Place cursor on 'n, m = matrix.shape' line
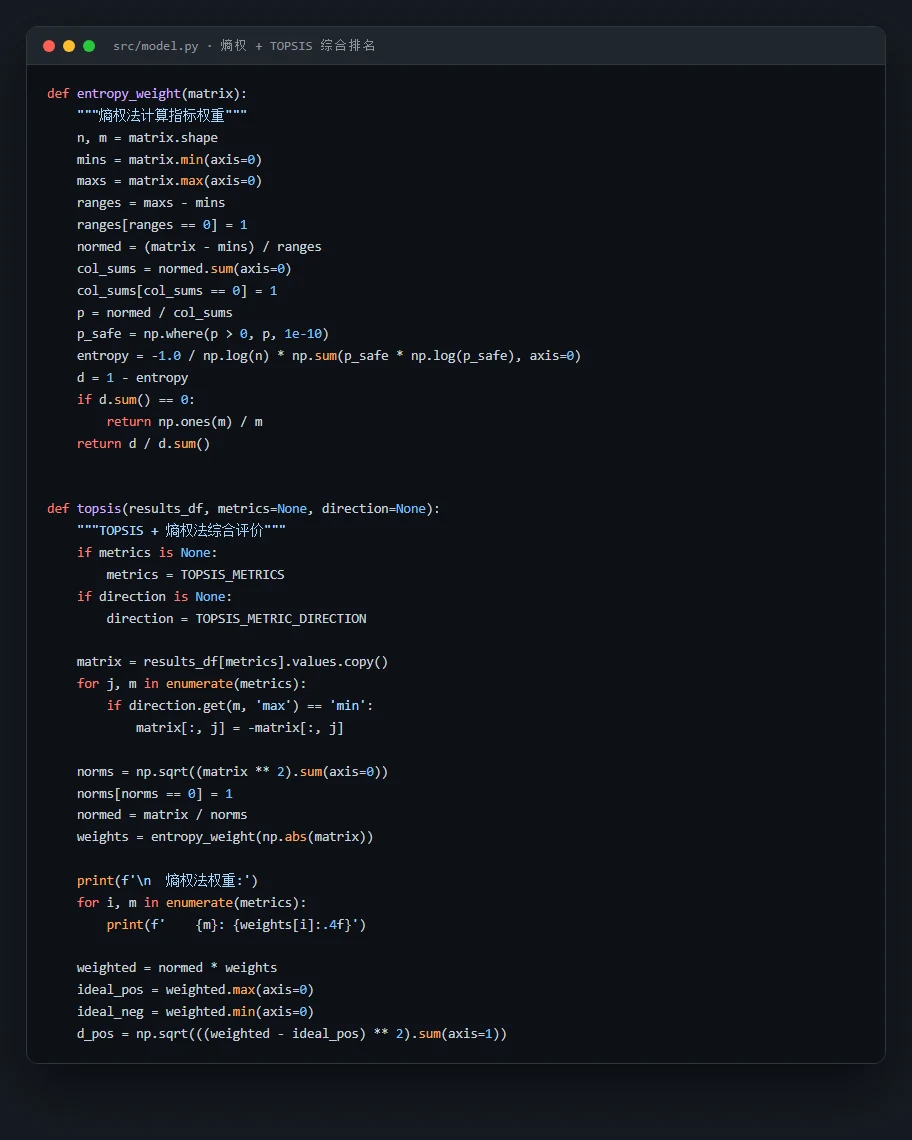This screenshot has width=912, height=1140. pos(147,137)
